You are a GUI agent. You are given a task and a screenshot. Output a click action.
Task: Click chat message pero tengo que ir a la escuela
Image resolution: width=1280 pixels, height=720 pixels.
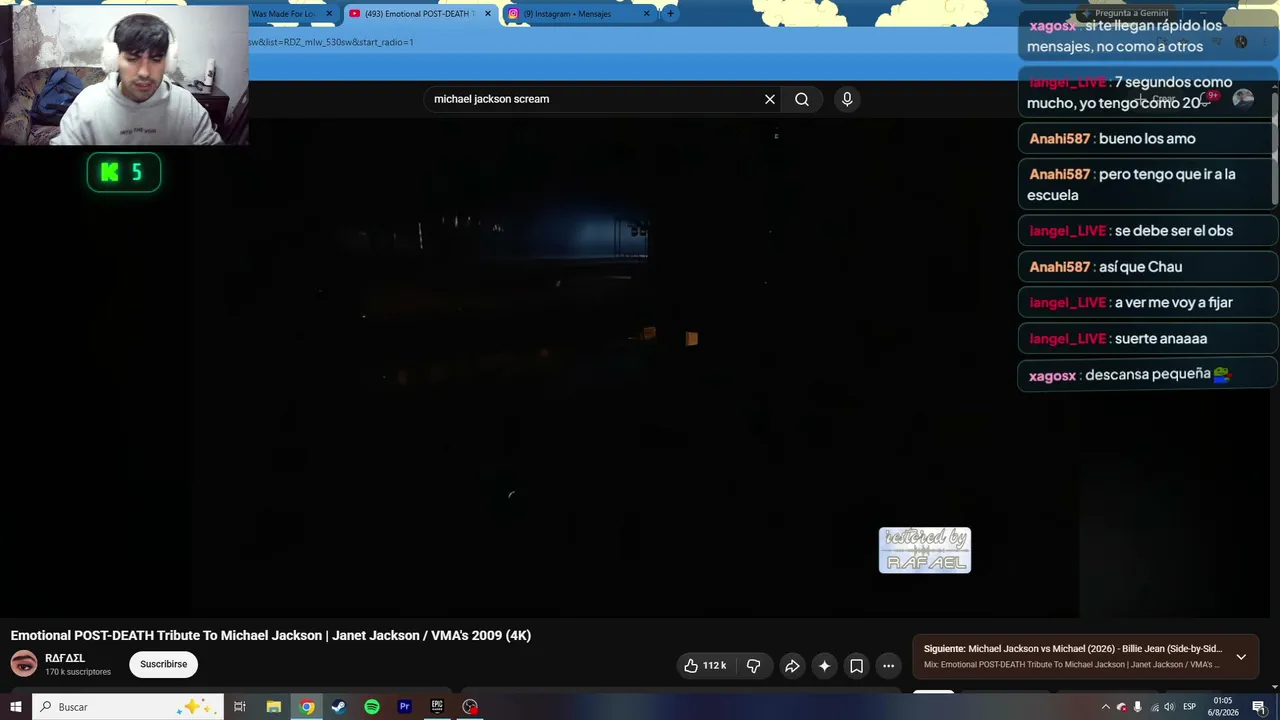pyautogui.click(x=1148, y=185)
